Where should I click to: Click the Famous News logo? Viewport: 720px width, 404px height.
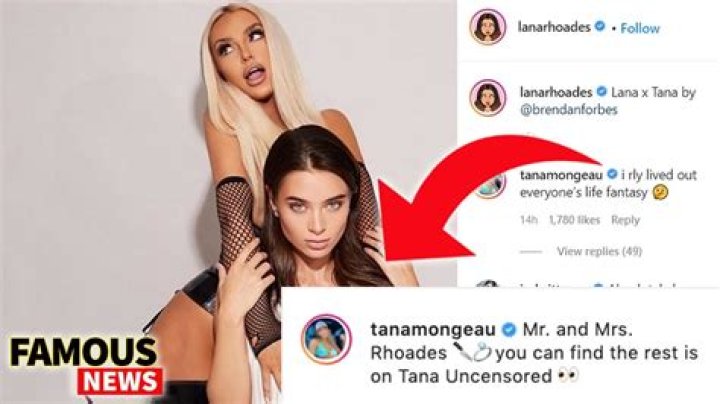(85, 366)
